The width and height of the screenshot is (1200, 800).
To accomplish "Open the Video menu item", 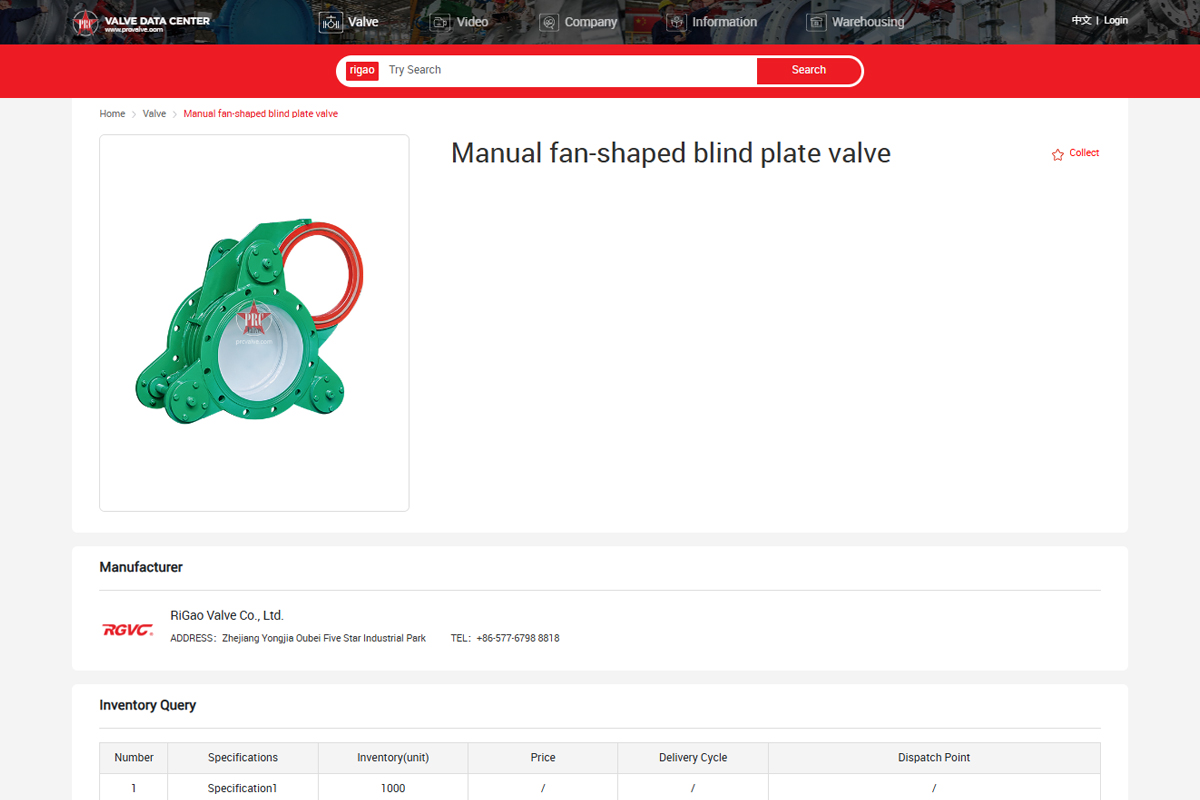I will (472, 22).
